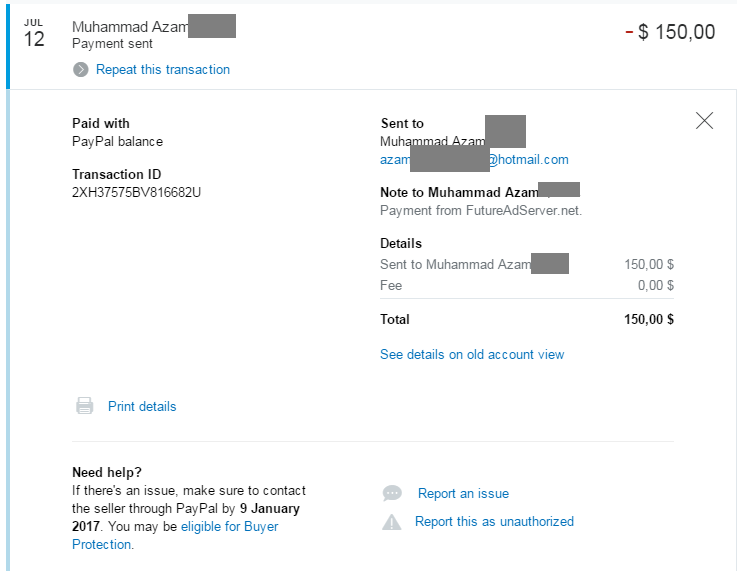Screen dimensions: 746x571
Task: Close the transaction details panel with X
Action: click(x=704, y=121)
